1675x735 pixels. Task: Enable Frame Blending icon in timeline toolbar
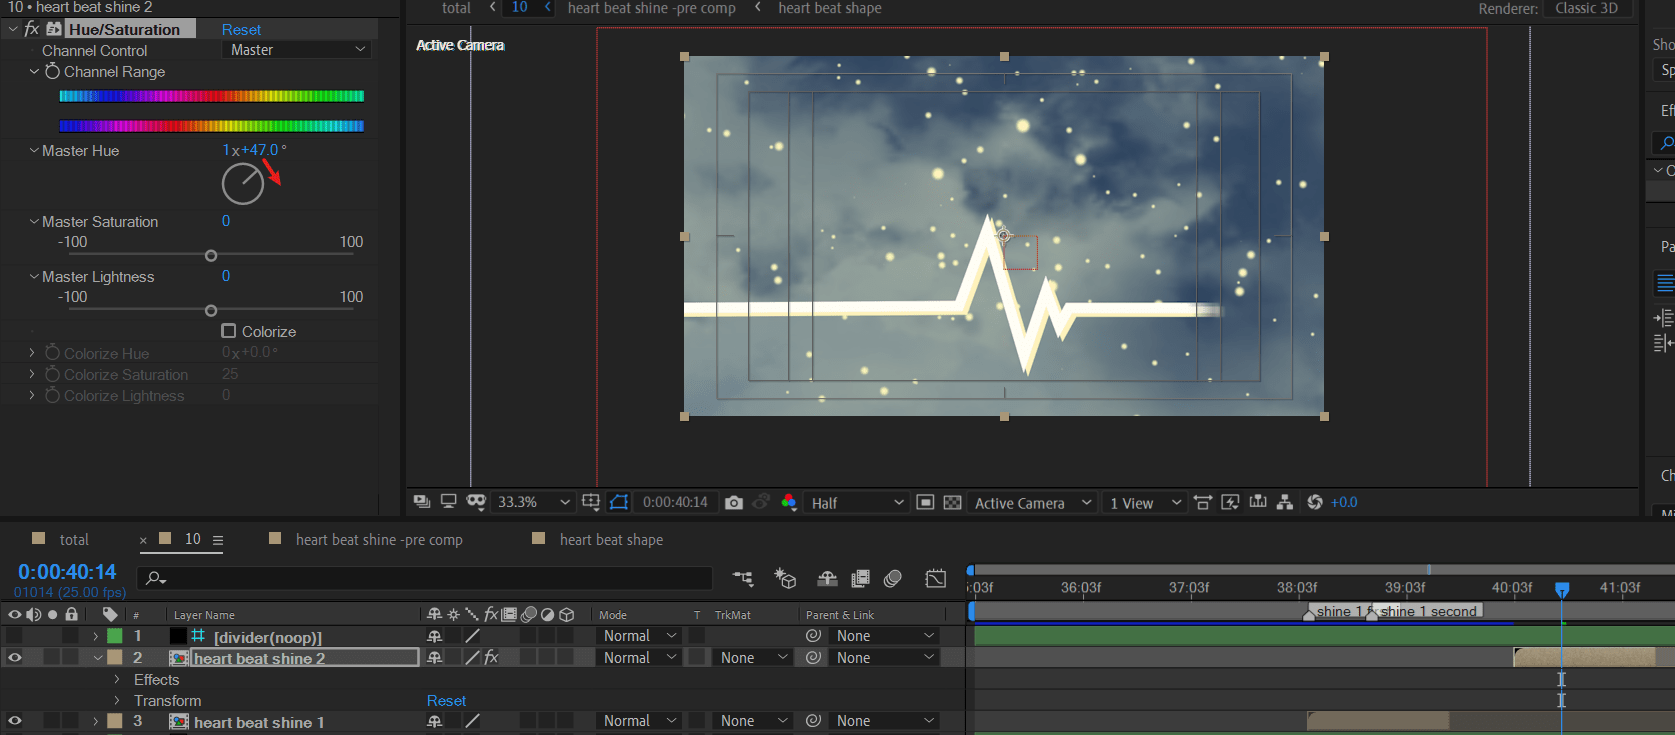(860, 578)
